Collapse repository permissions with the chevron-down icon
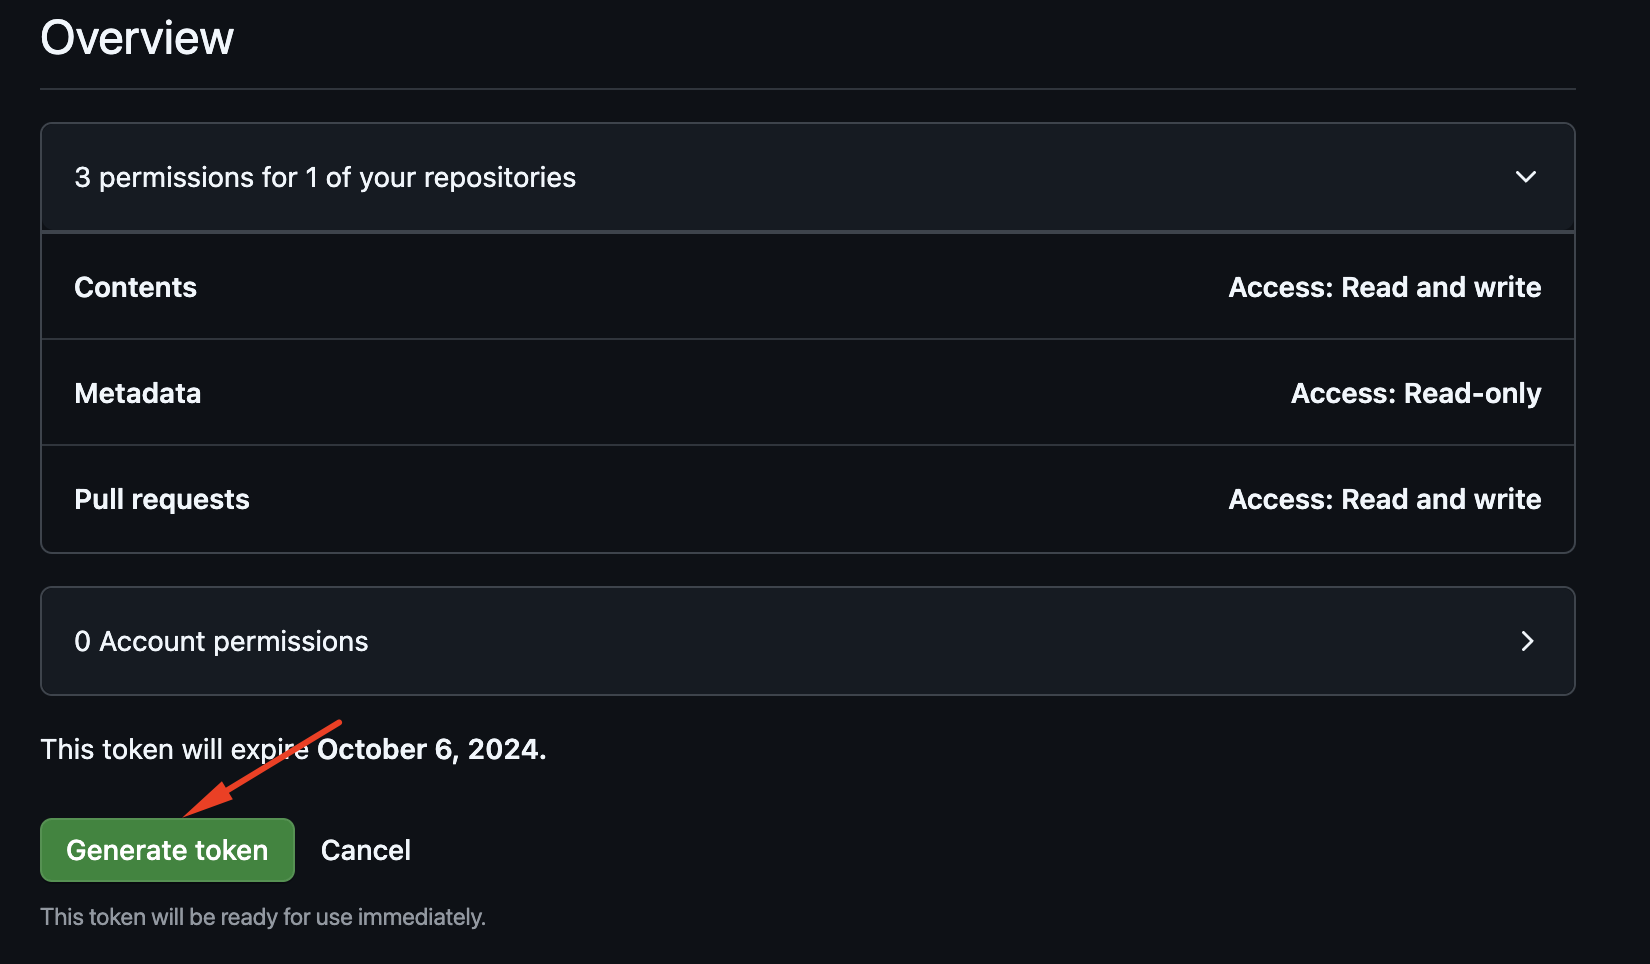 [1525, 177]
